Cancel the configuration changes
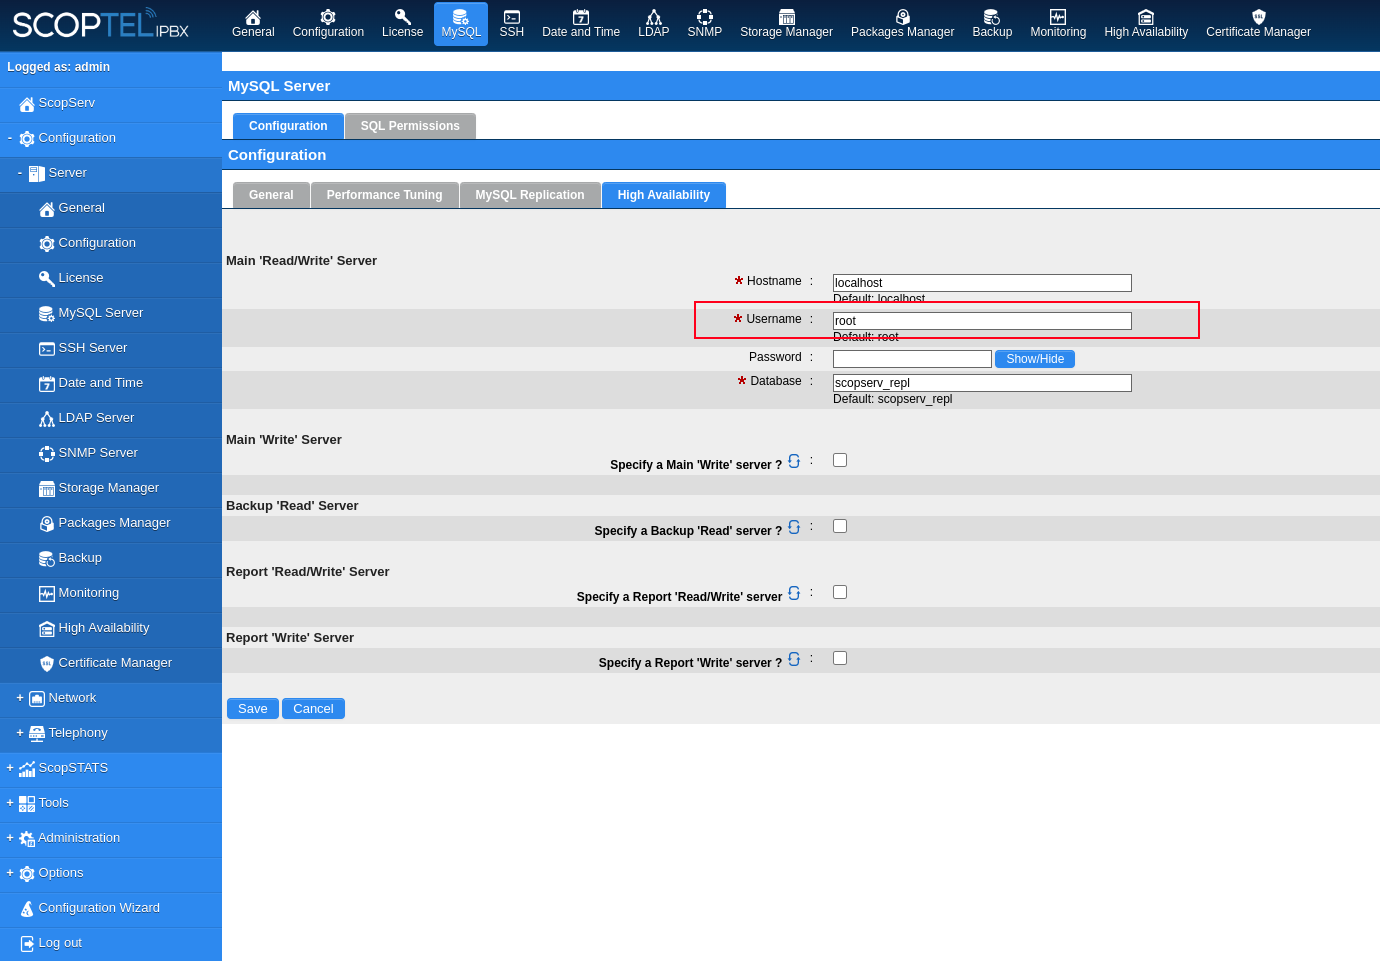1380x961 pixels. tap(313, 709)
